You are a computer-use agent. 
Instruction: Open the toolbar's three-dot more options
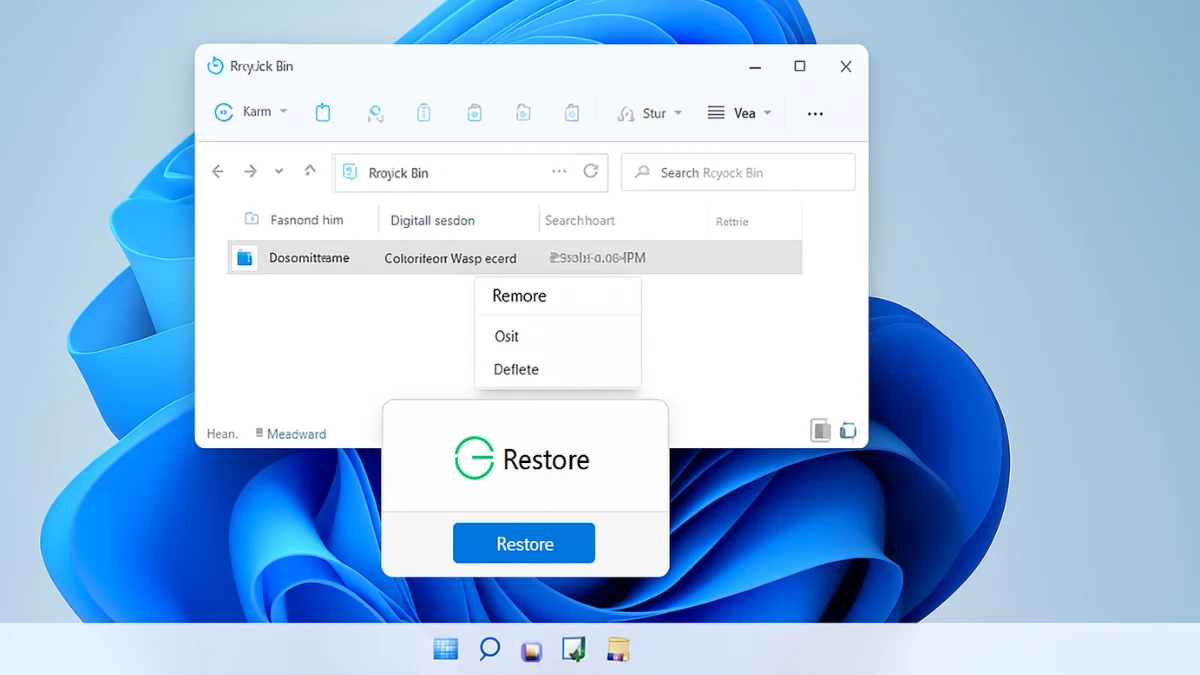pyautogui.click(x=815, y=114)
